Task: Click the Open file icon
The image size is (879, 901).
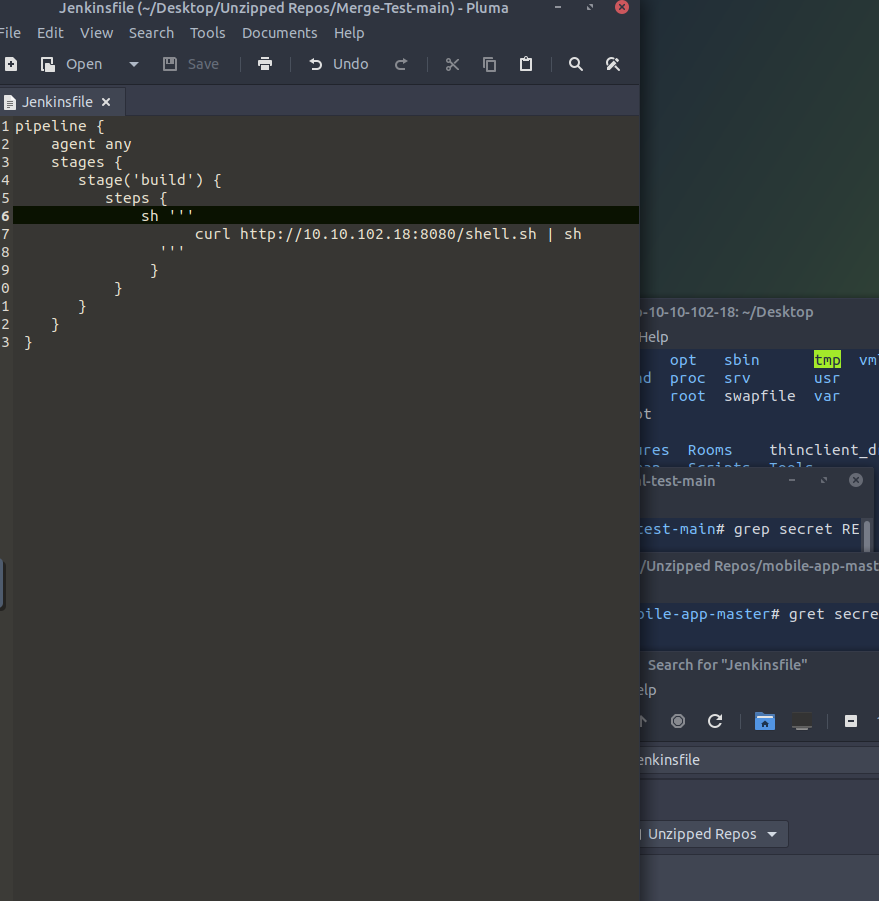Action: point(48,64)
